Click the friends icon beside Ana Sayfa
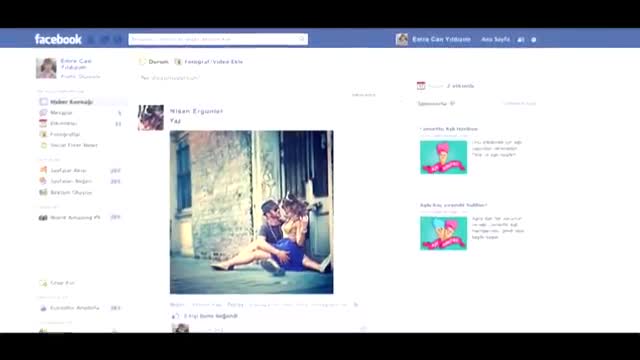This screenshot has height=360, width=640. pyautogui.click(x=521, y=40)
